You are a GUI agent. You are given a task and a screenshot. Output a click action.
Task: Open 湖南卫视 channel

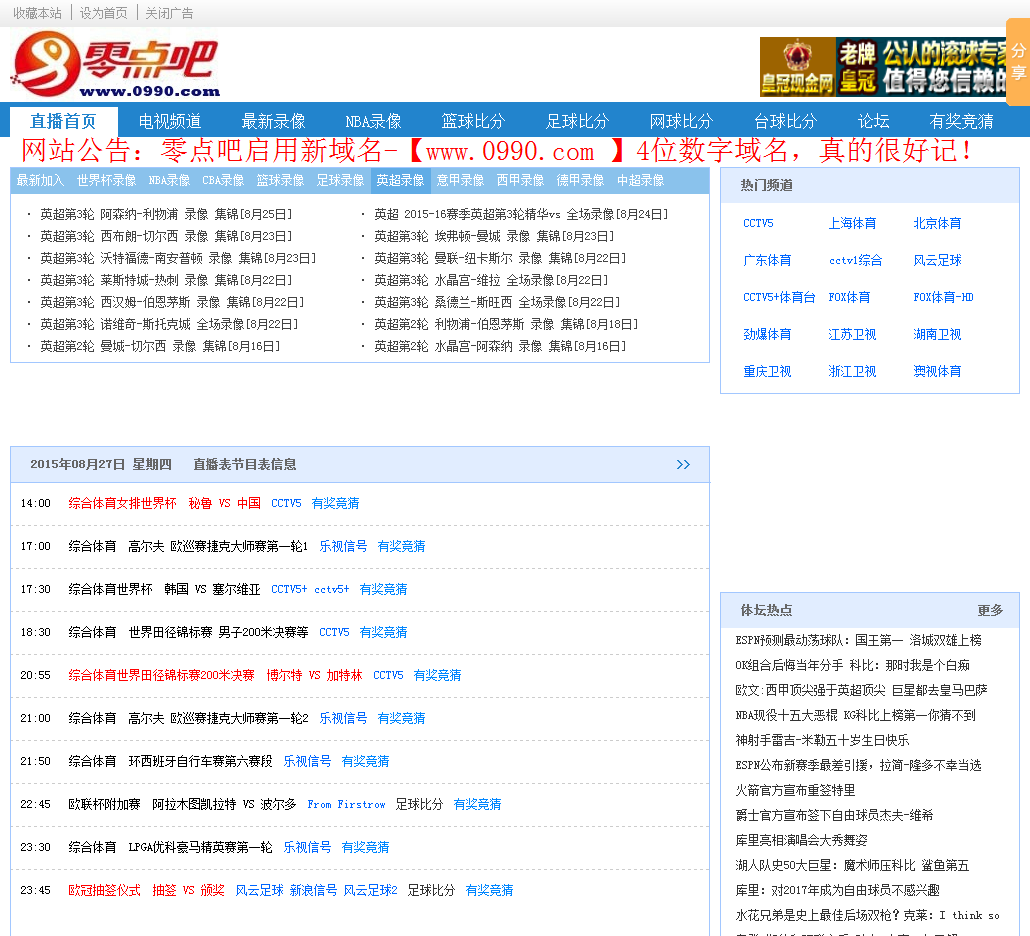[937, 335]
